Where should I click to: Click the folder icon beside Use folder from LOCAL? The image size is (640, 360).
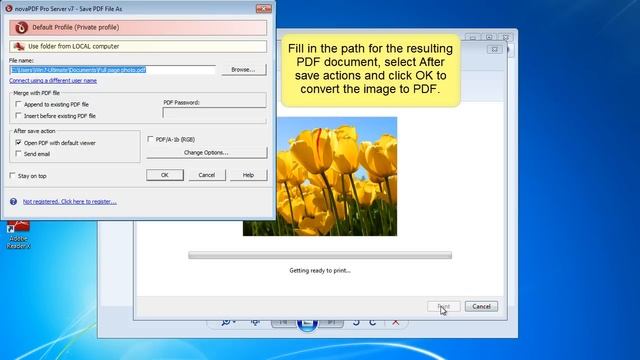[x=19, y=46]
